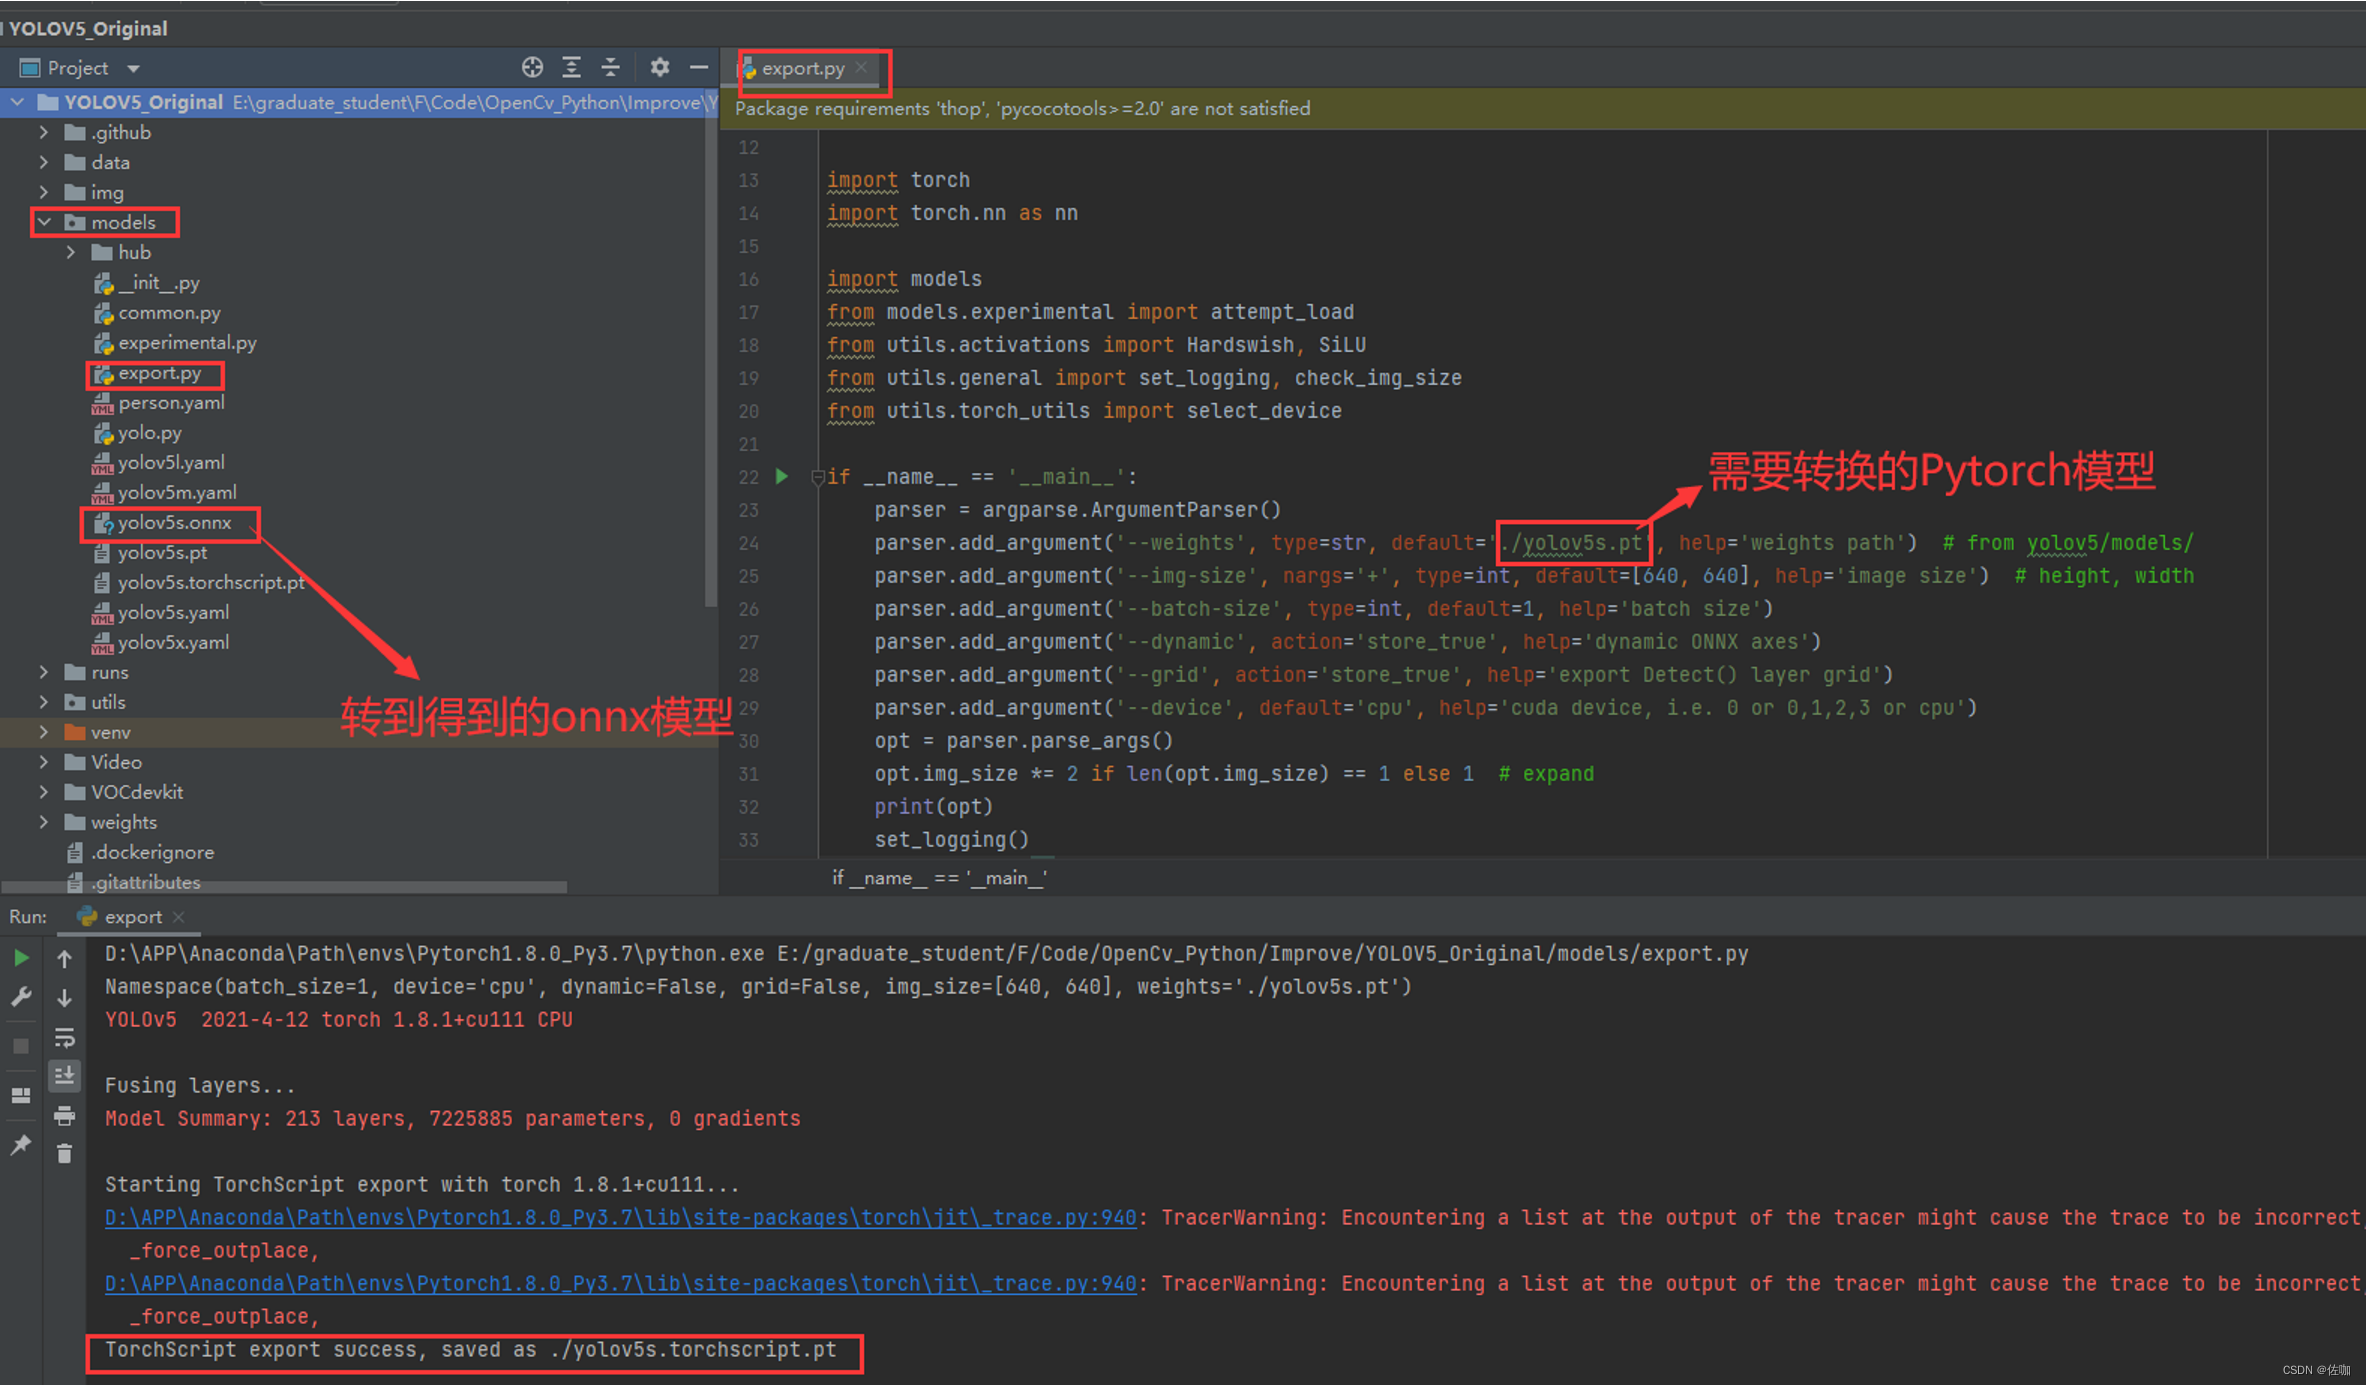
Task: Click the collapse all tree icon
Action: [x=610, y=67]
